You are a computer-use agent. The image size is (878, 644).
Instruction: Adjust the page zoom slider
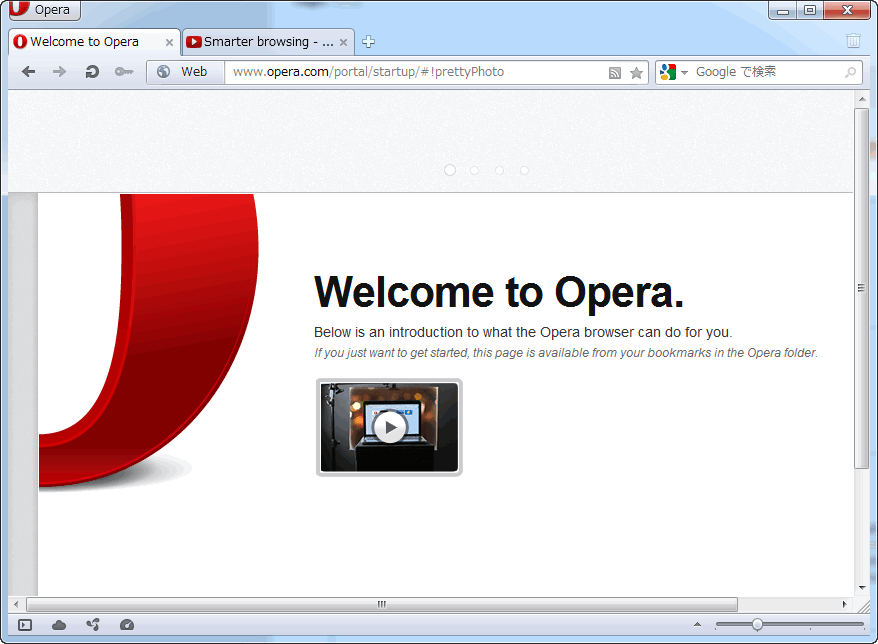tap(757, 625)
